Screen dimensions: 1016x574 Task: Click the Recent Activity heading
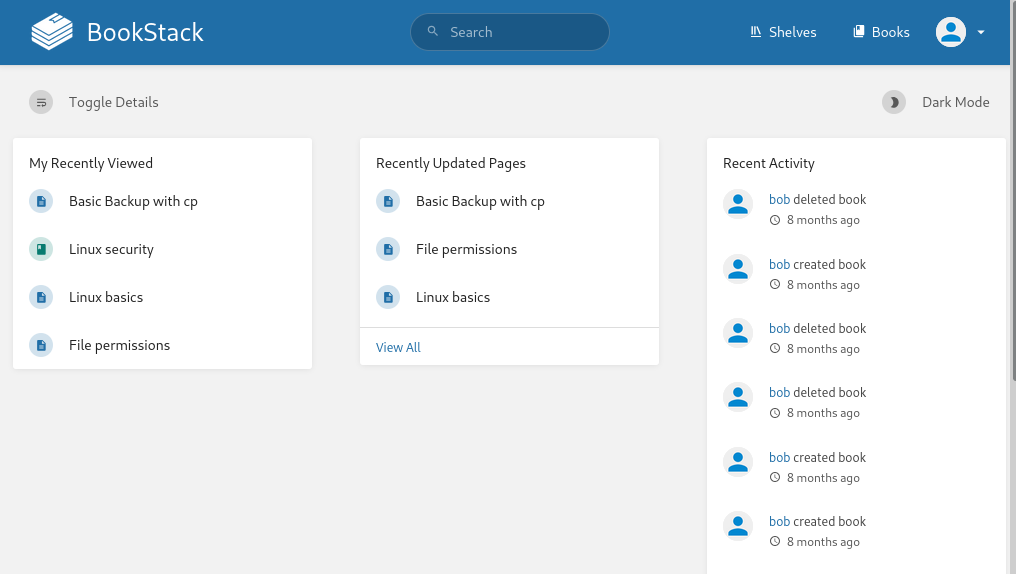(768, 163)
